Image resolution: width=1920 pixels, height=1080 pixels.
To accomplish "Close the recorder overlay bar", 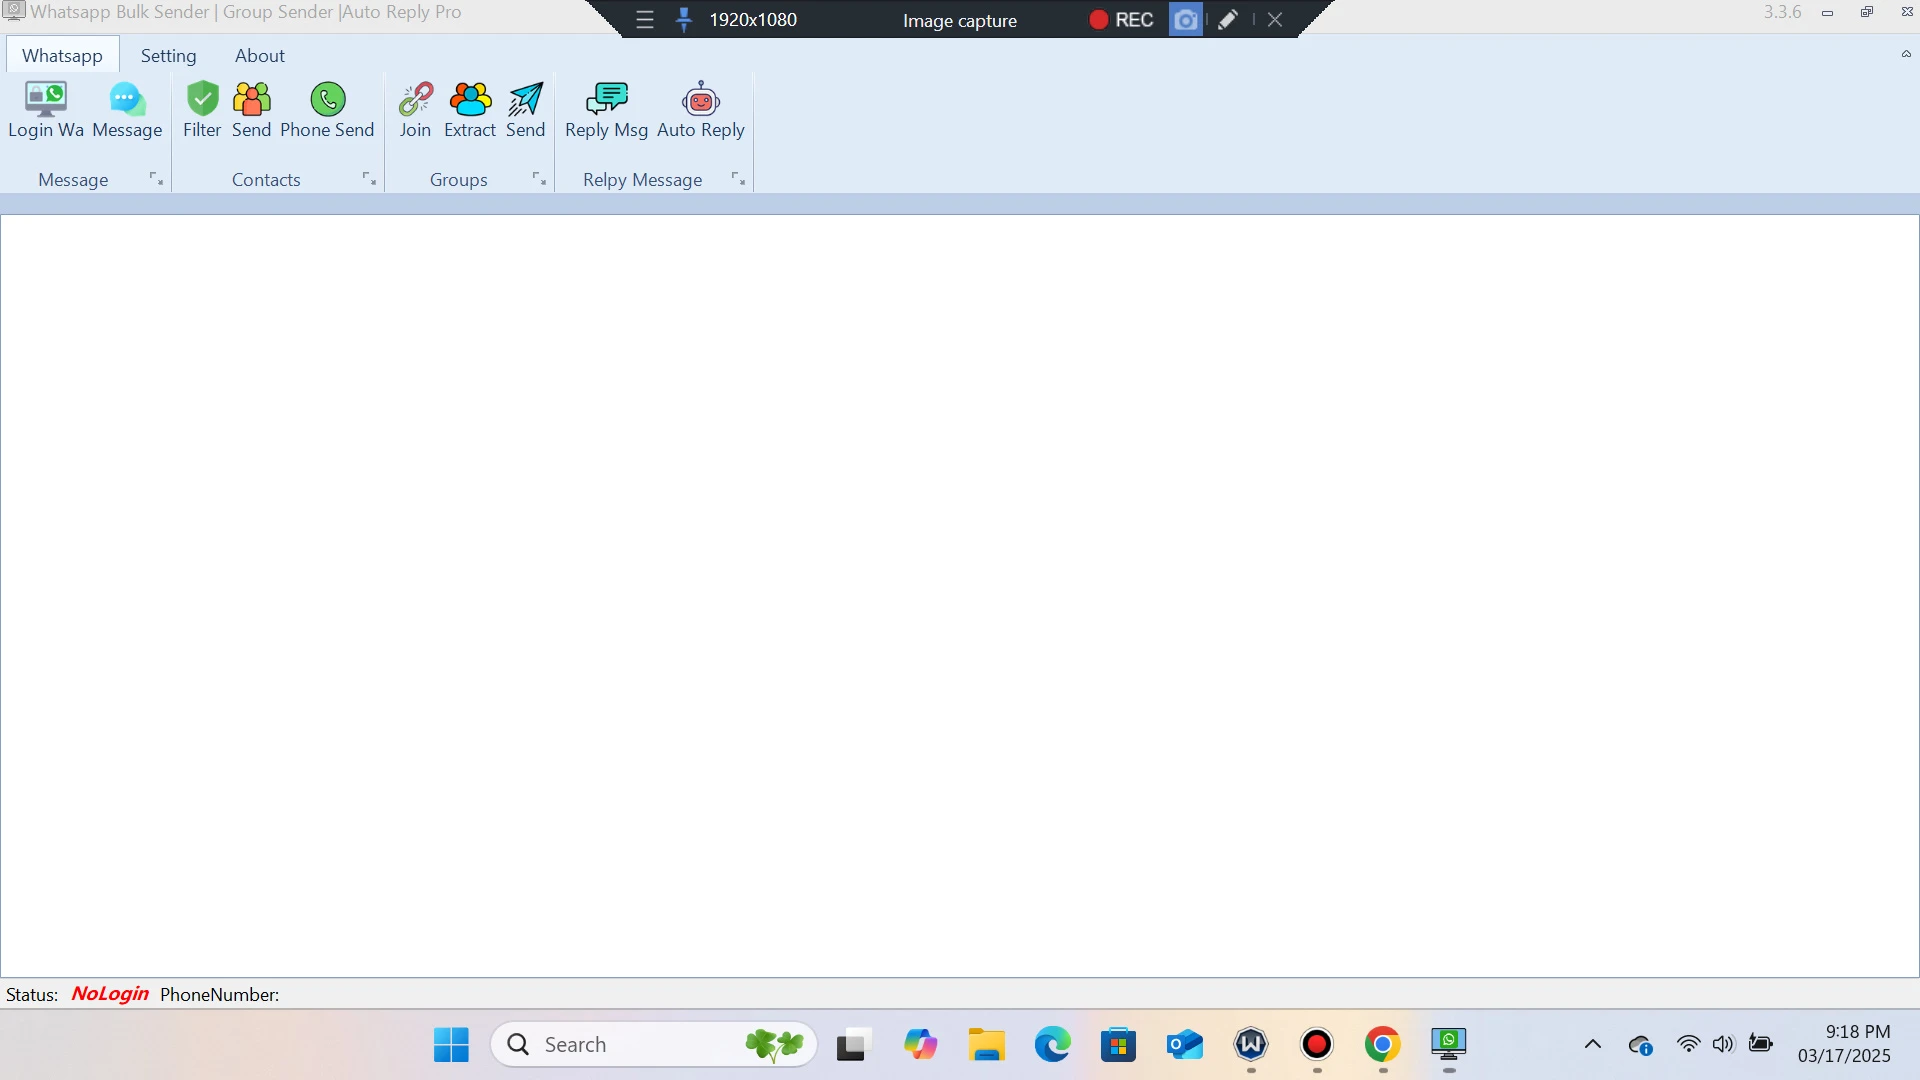I will tap(1275, 20).
